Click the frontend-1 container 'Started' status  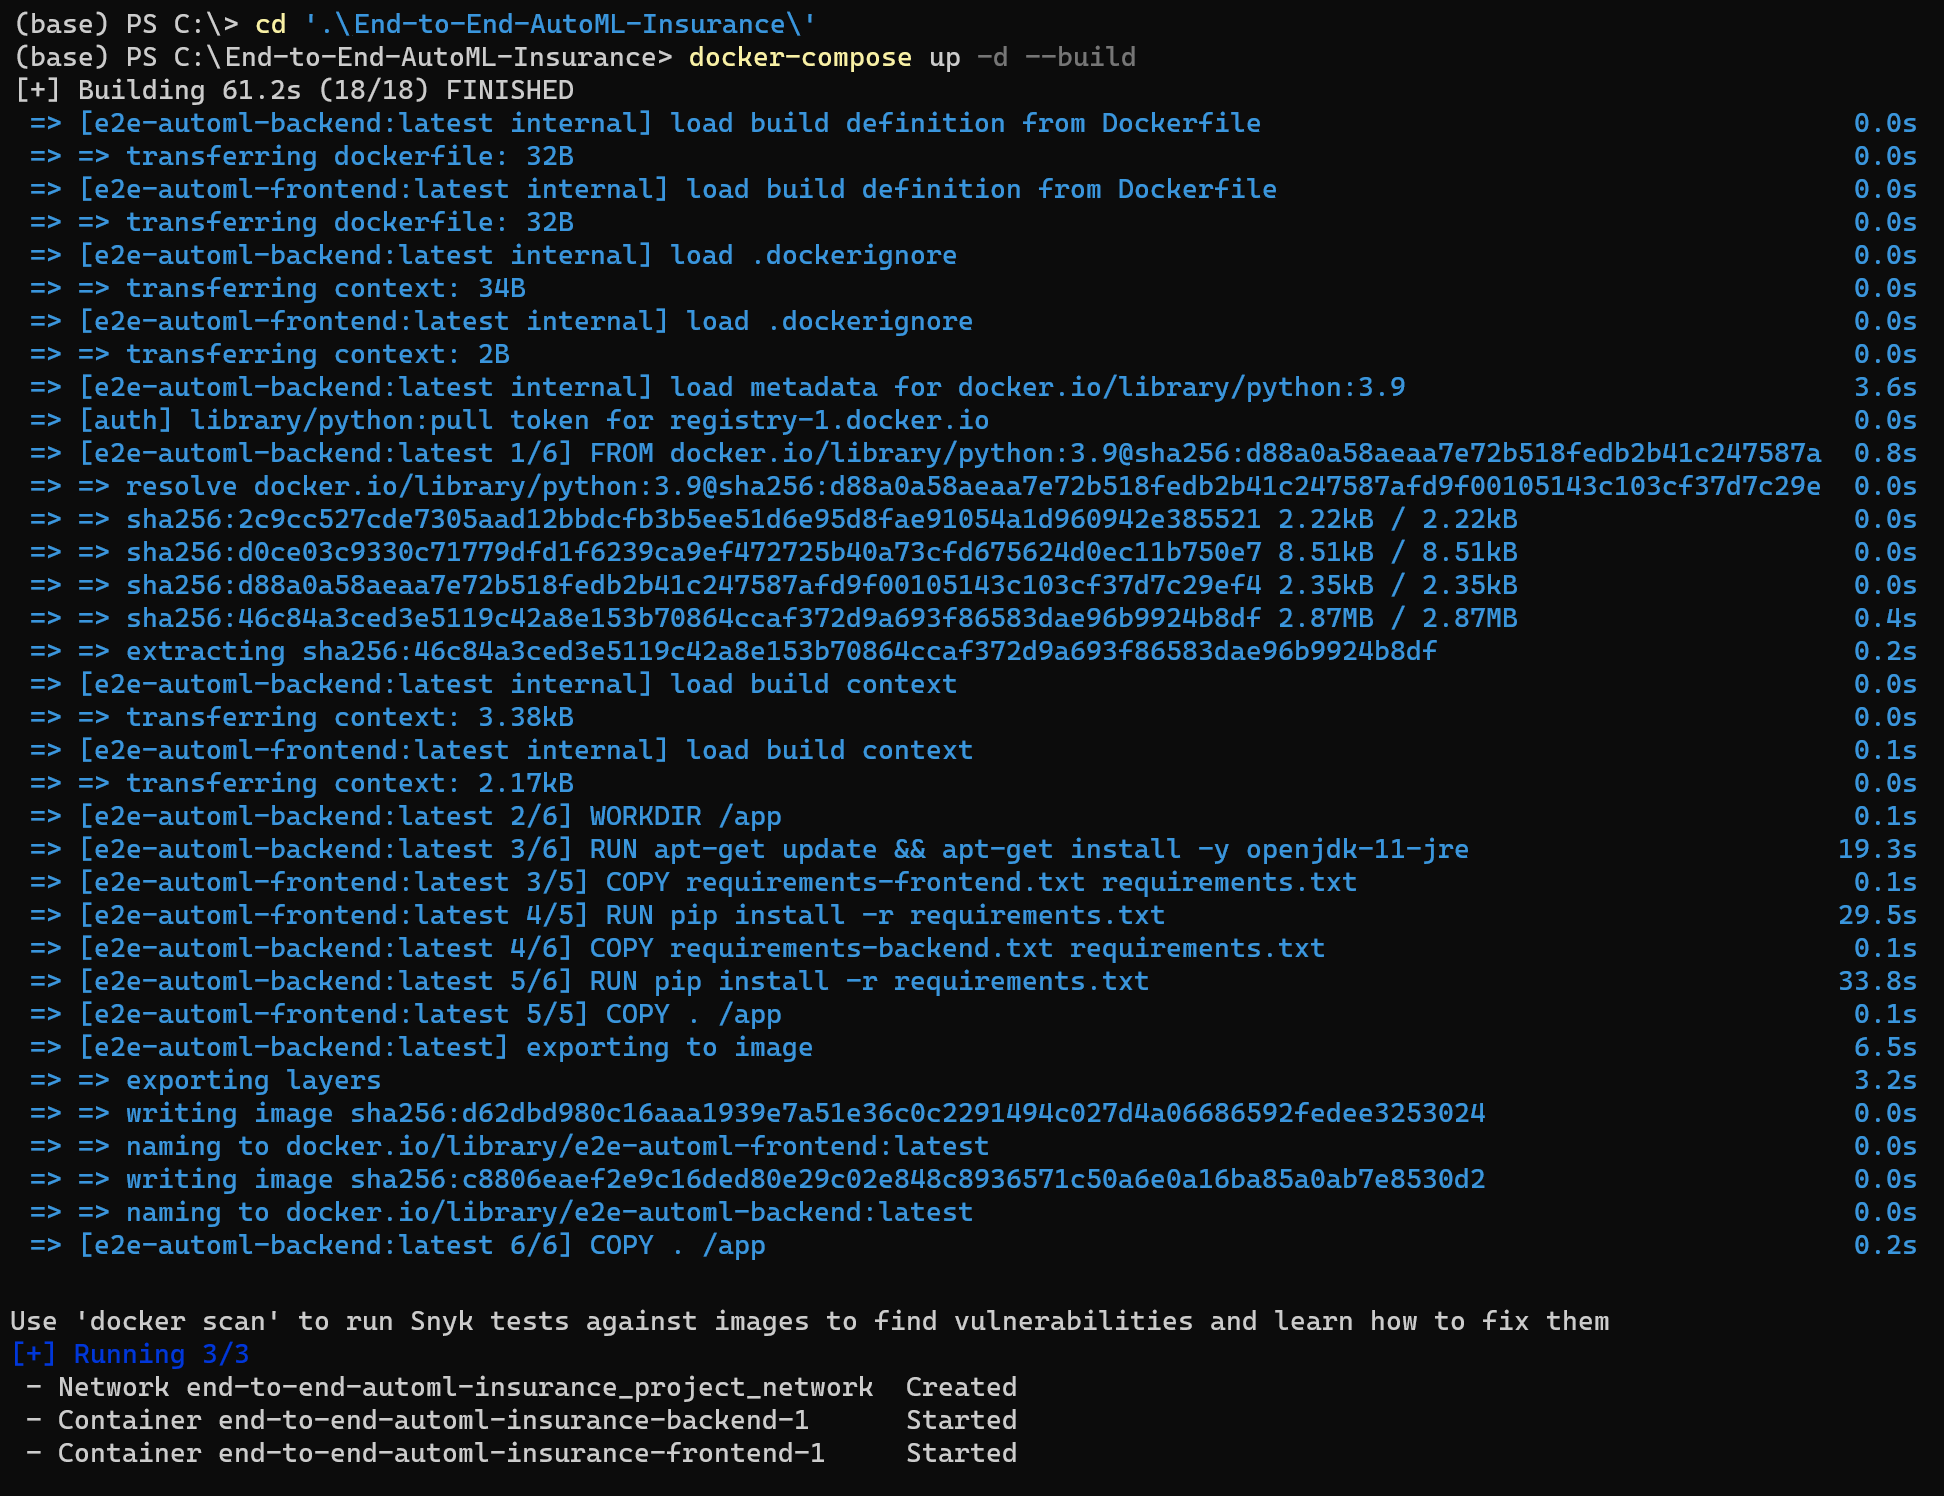[x=961, y=1453]
